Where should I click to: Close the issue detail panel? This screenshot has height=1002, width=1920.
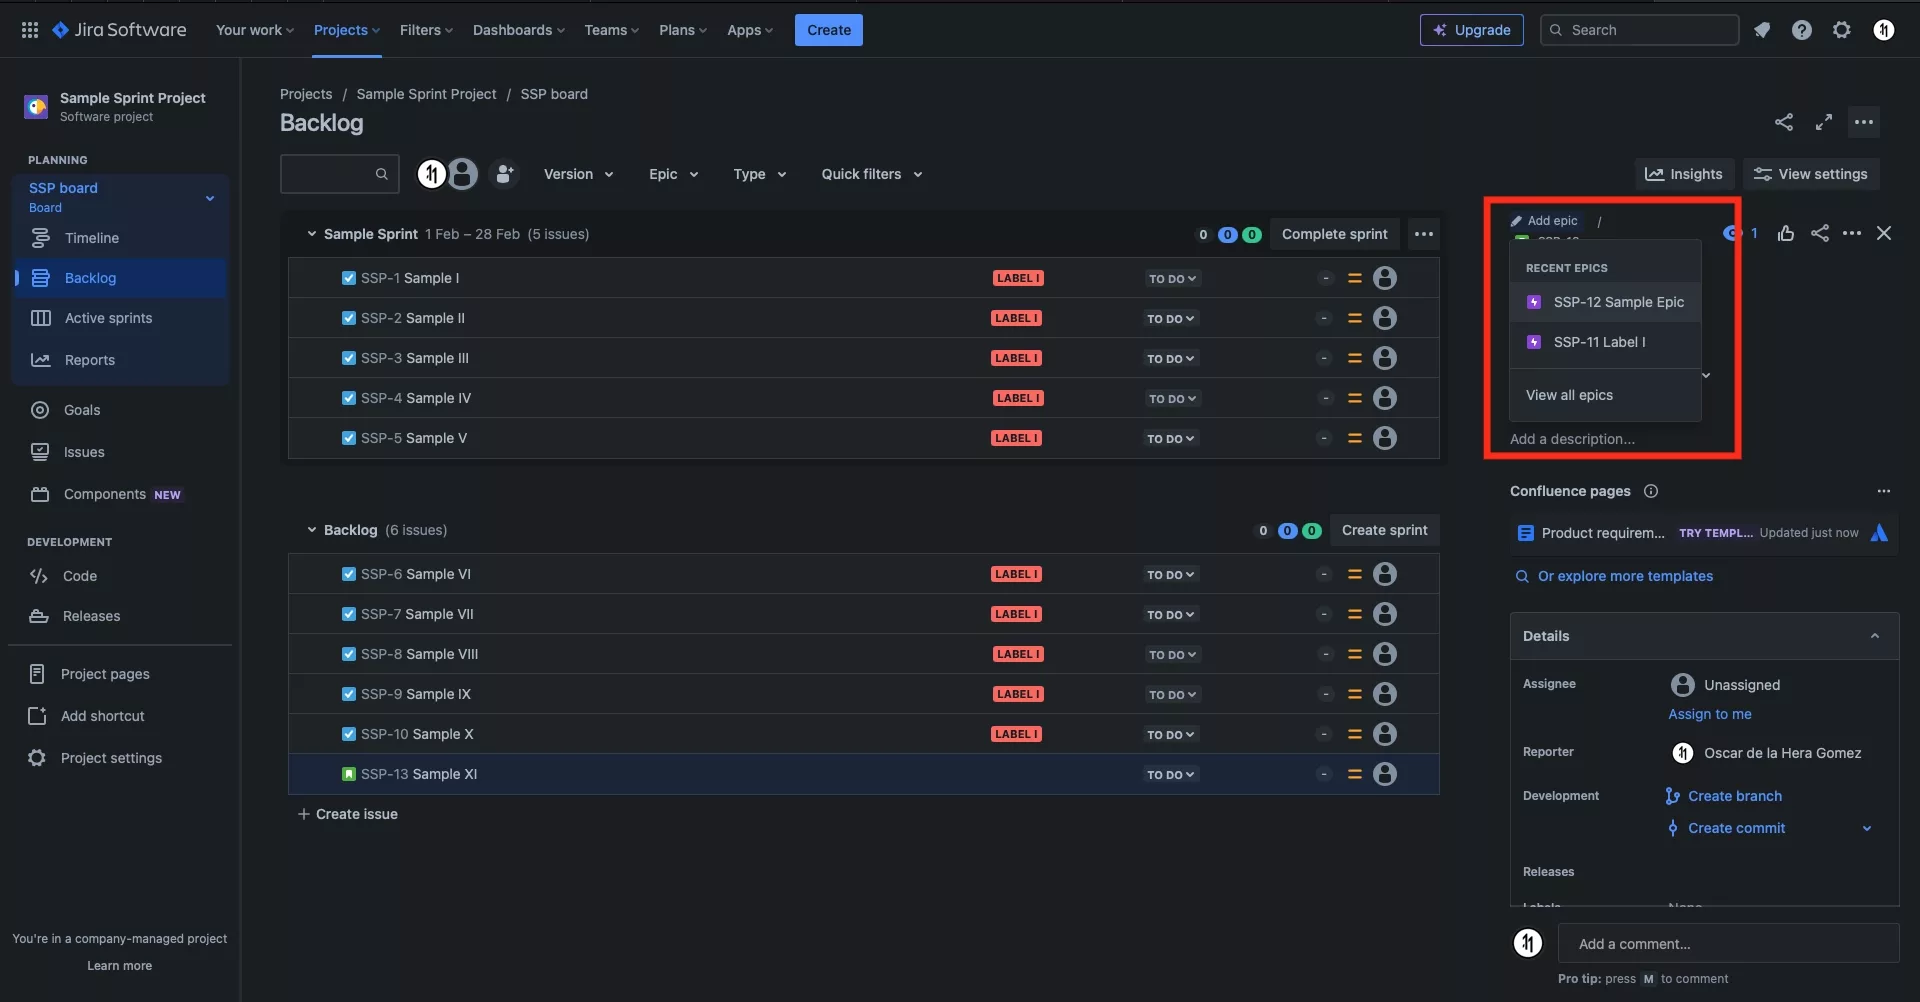point(1884,233)
